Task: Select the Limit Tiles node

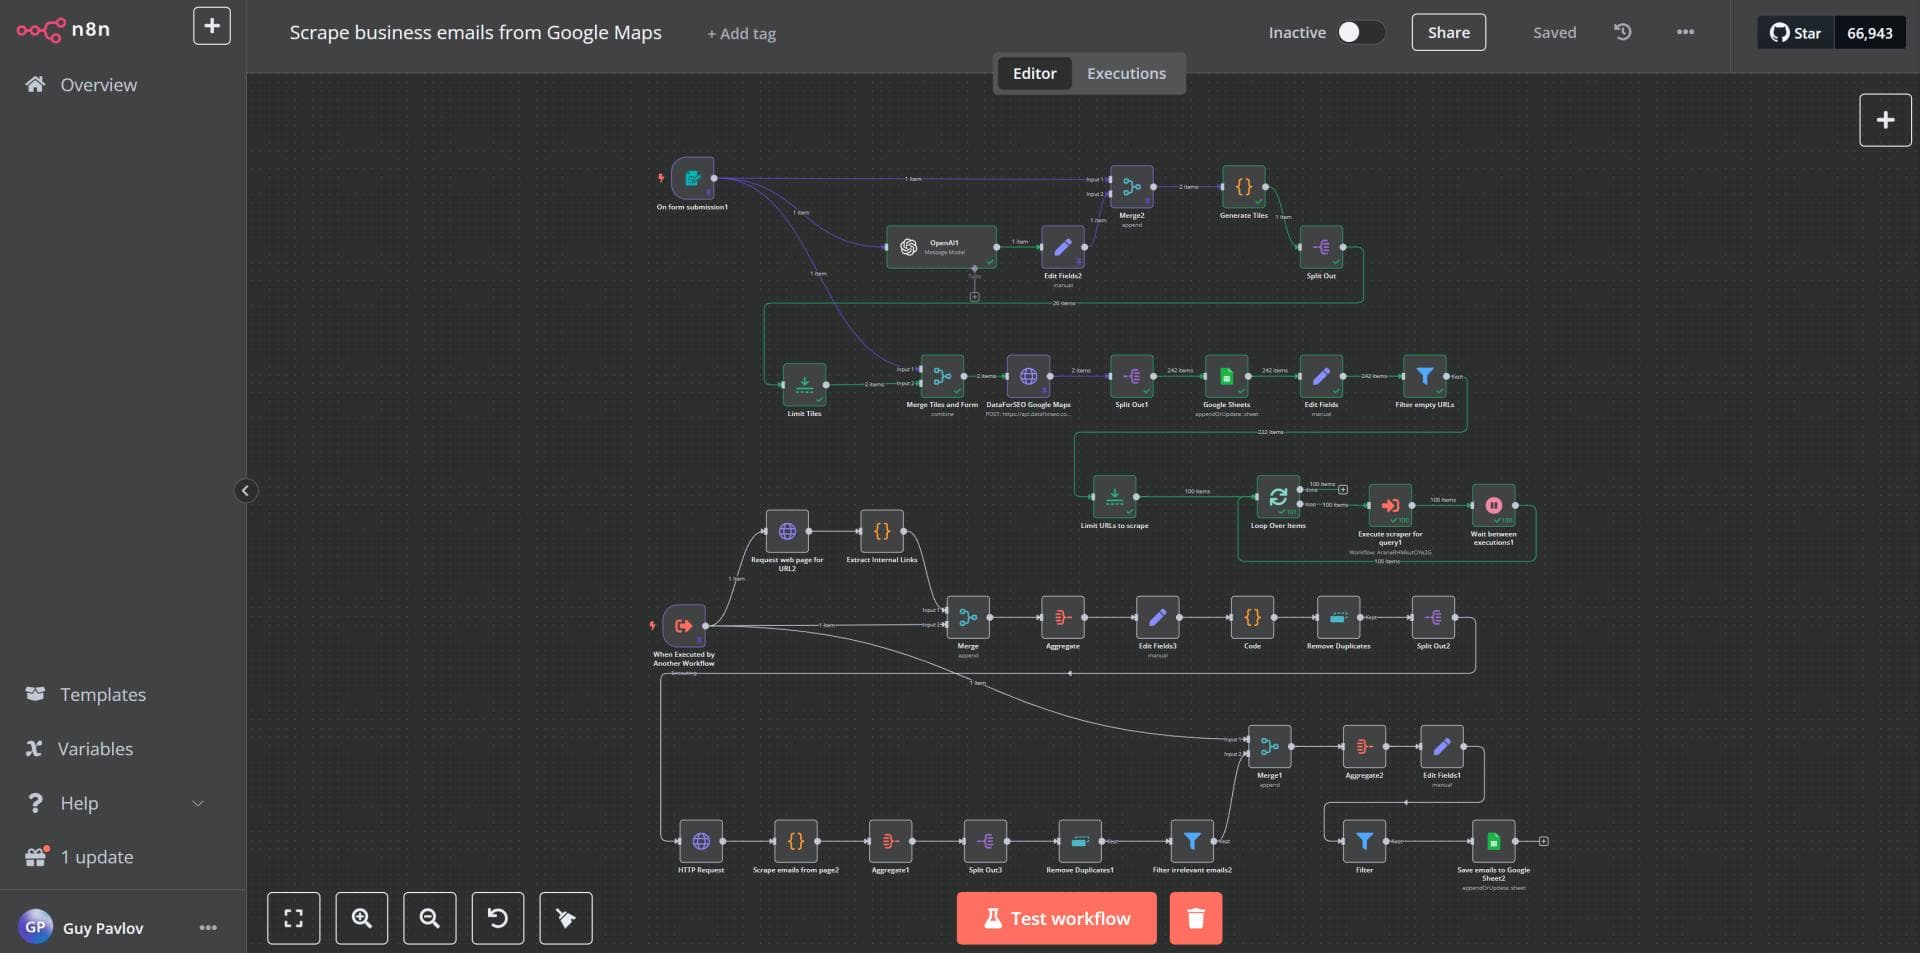Action: (x=804, y=384)
